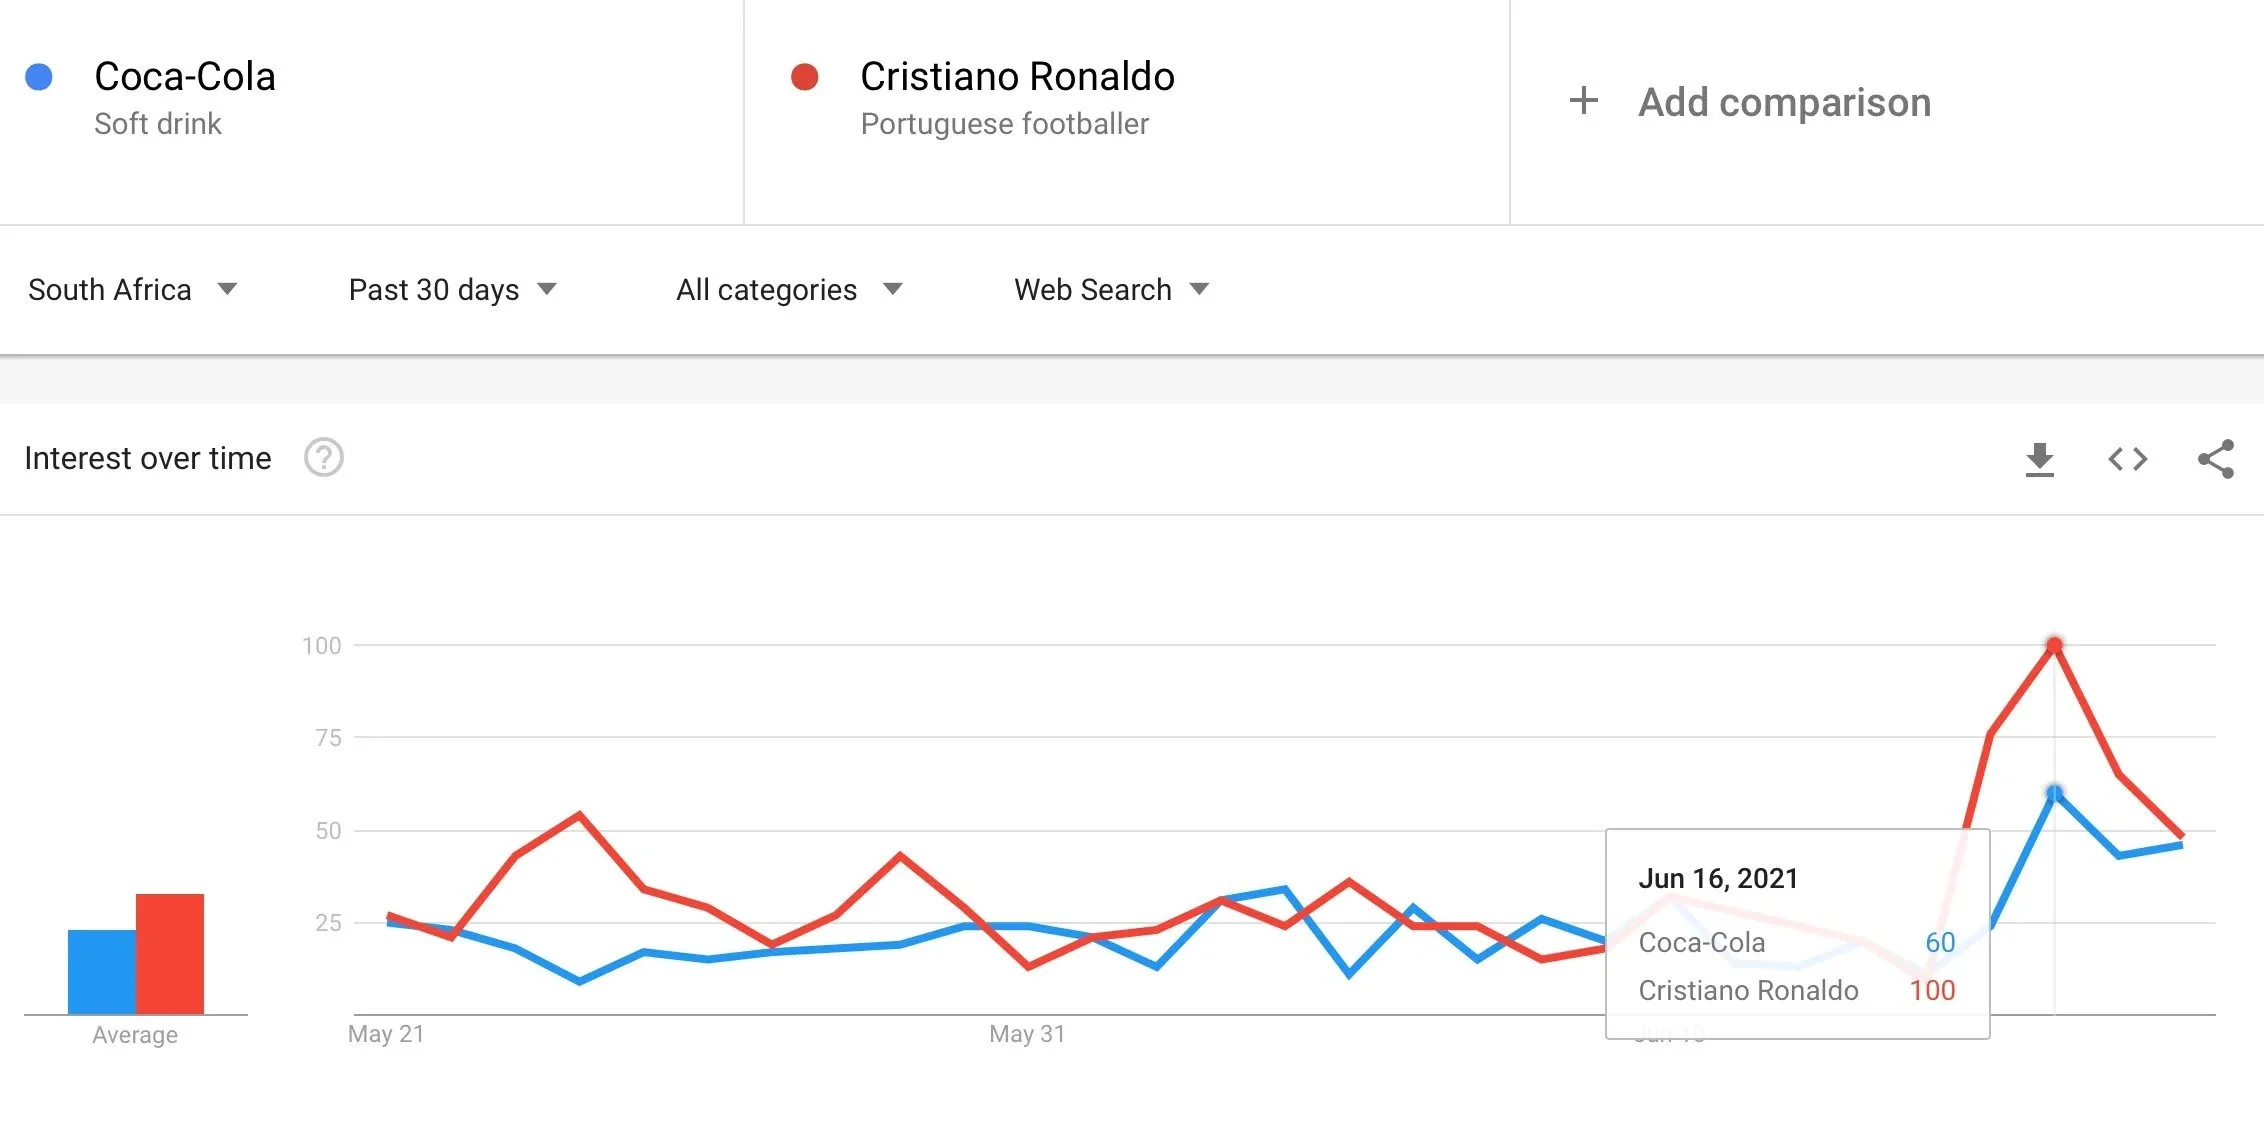
Task: Click the blue average bar
Action: pos(101,971)
